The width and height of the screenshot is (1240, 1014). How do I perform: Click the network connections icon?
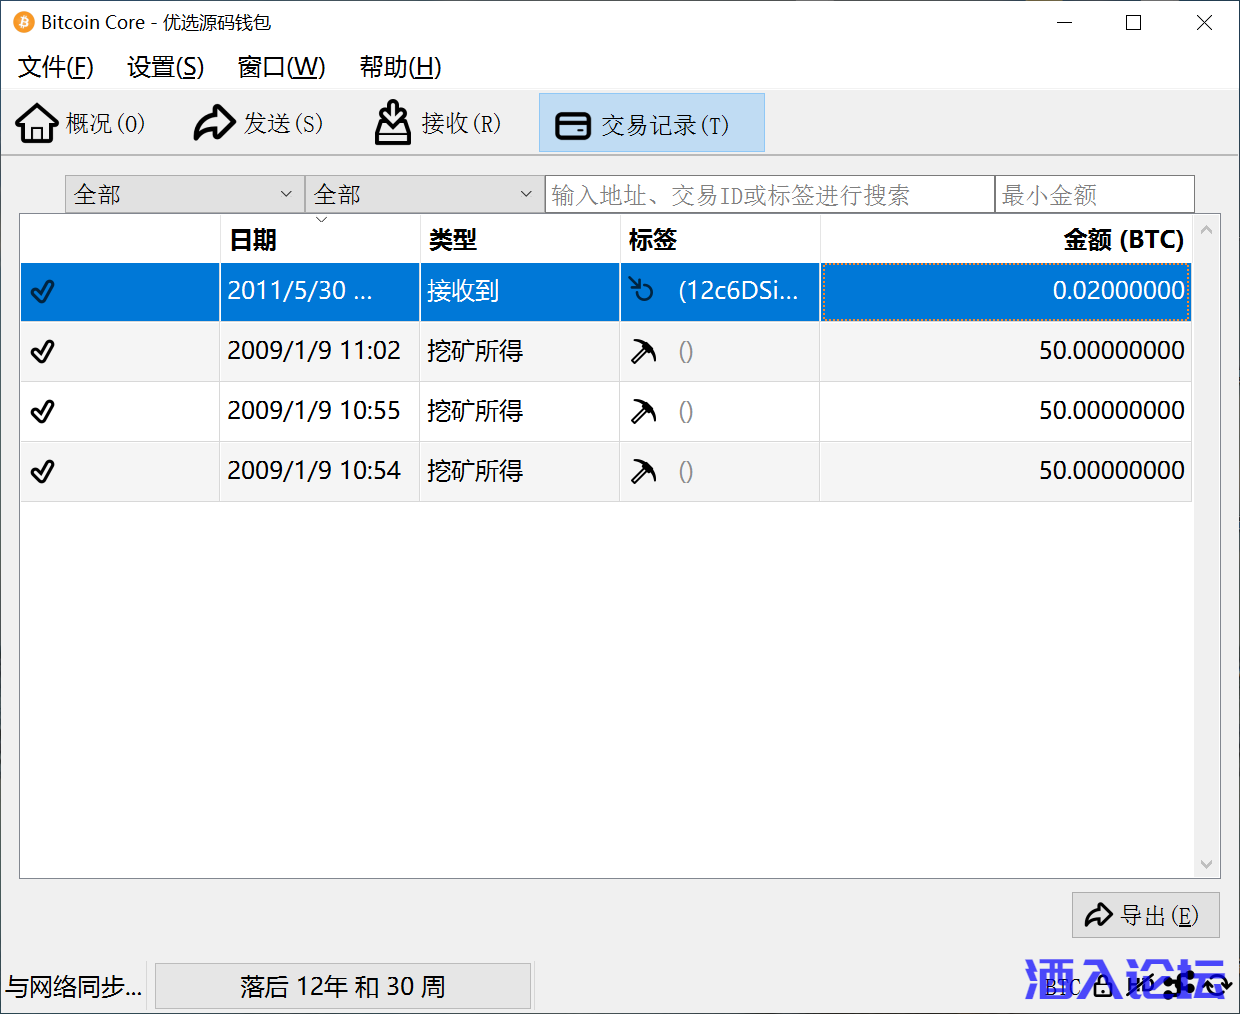(1180, 986)
